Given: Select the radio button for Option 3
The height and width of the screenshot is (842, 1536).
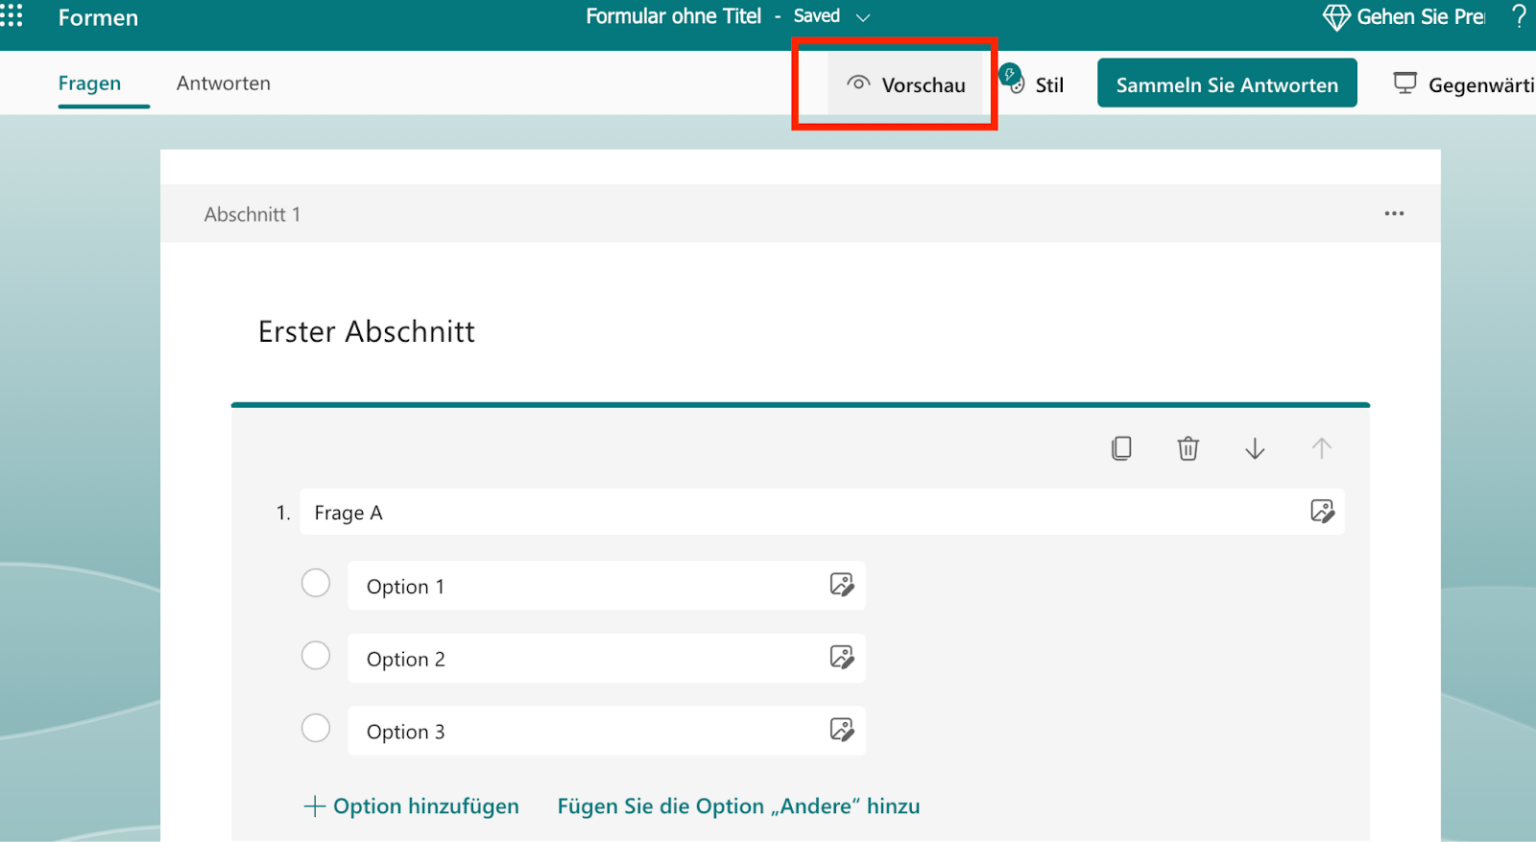Looking at the screenshot, I should click(x=316, y=728).
